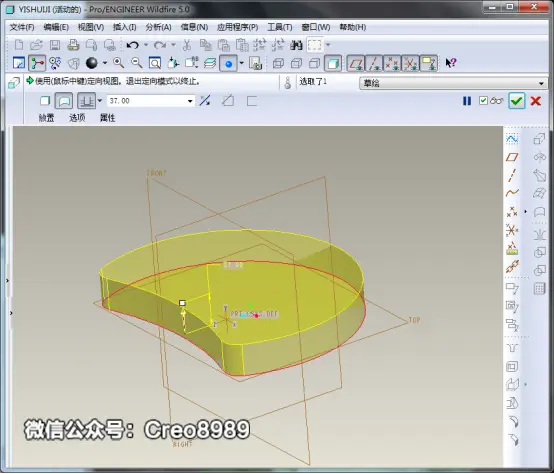Expand the depth value 37.00 dropdown
Screen dimensions: 554x474
190,101
